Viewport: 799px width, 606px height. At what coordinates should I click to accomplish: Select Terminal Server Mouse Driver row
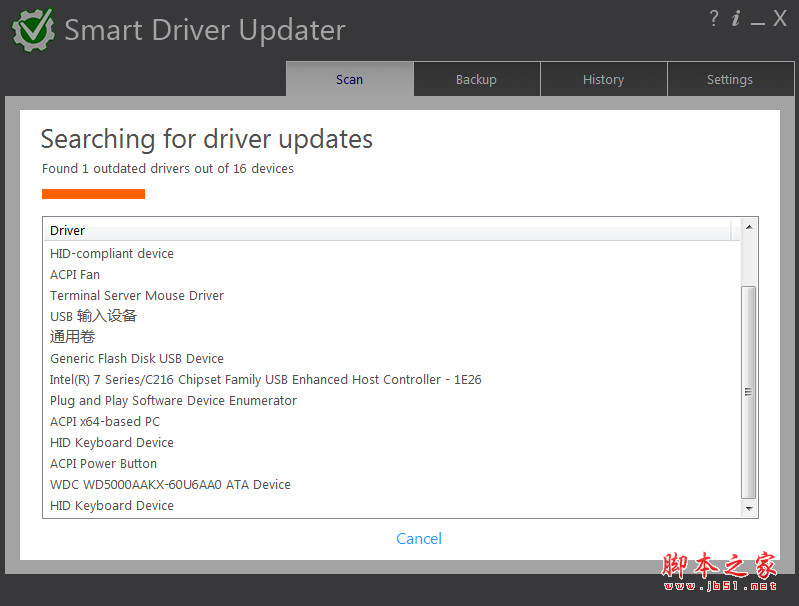click(x=391, y=295)
